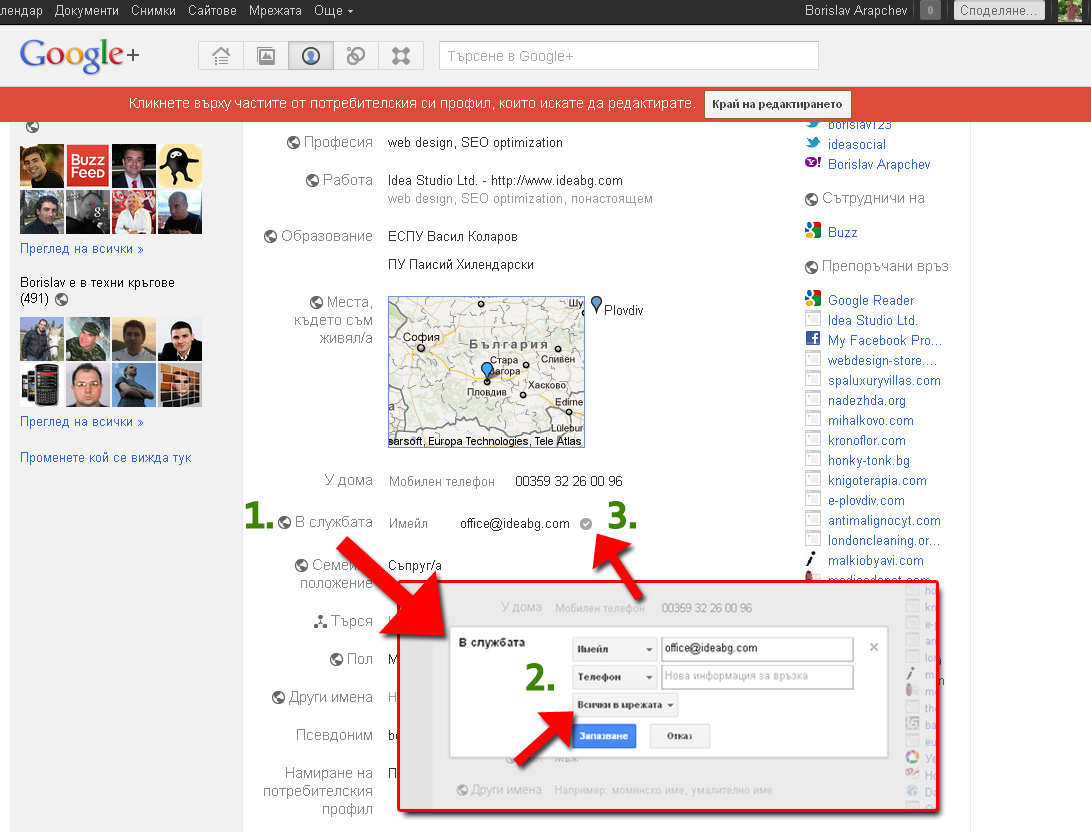The width and height of the screenshot is (1091, 832).
Task: Click Yahoo icon next to Borislav Arapchev
Action: coord(813,163)
